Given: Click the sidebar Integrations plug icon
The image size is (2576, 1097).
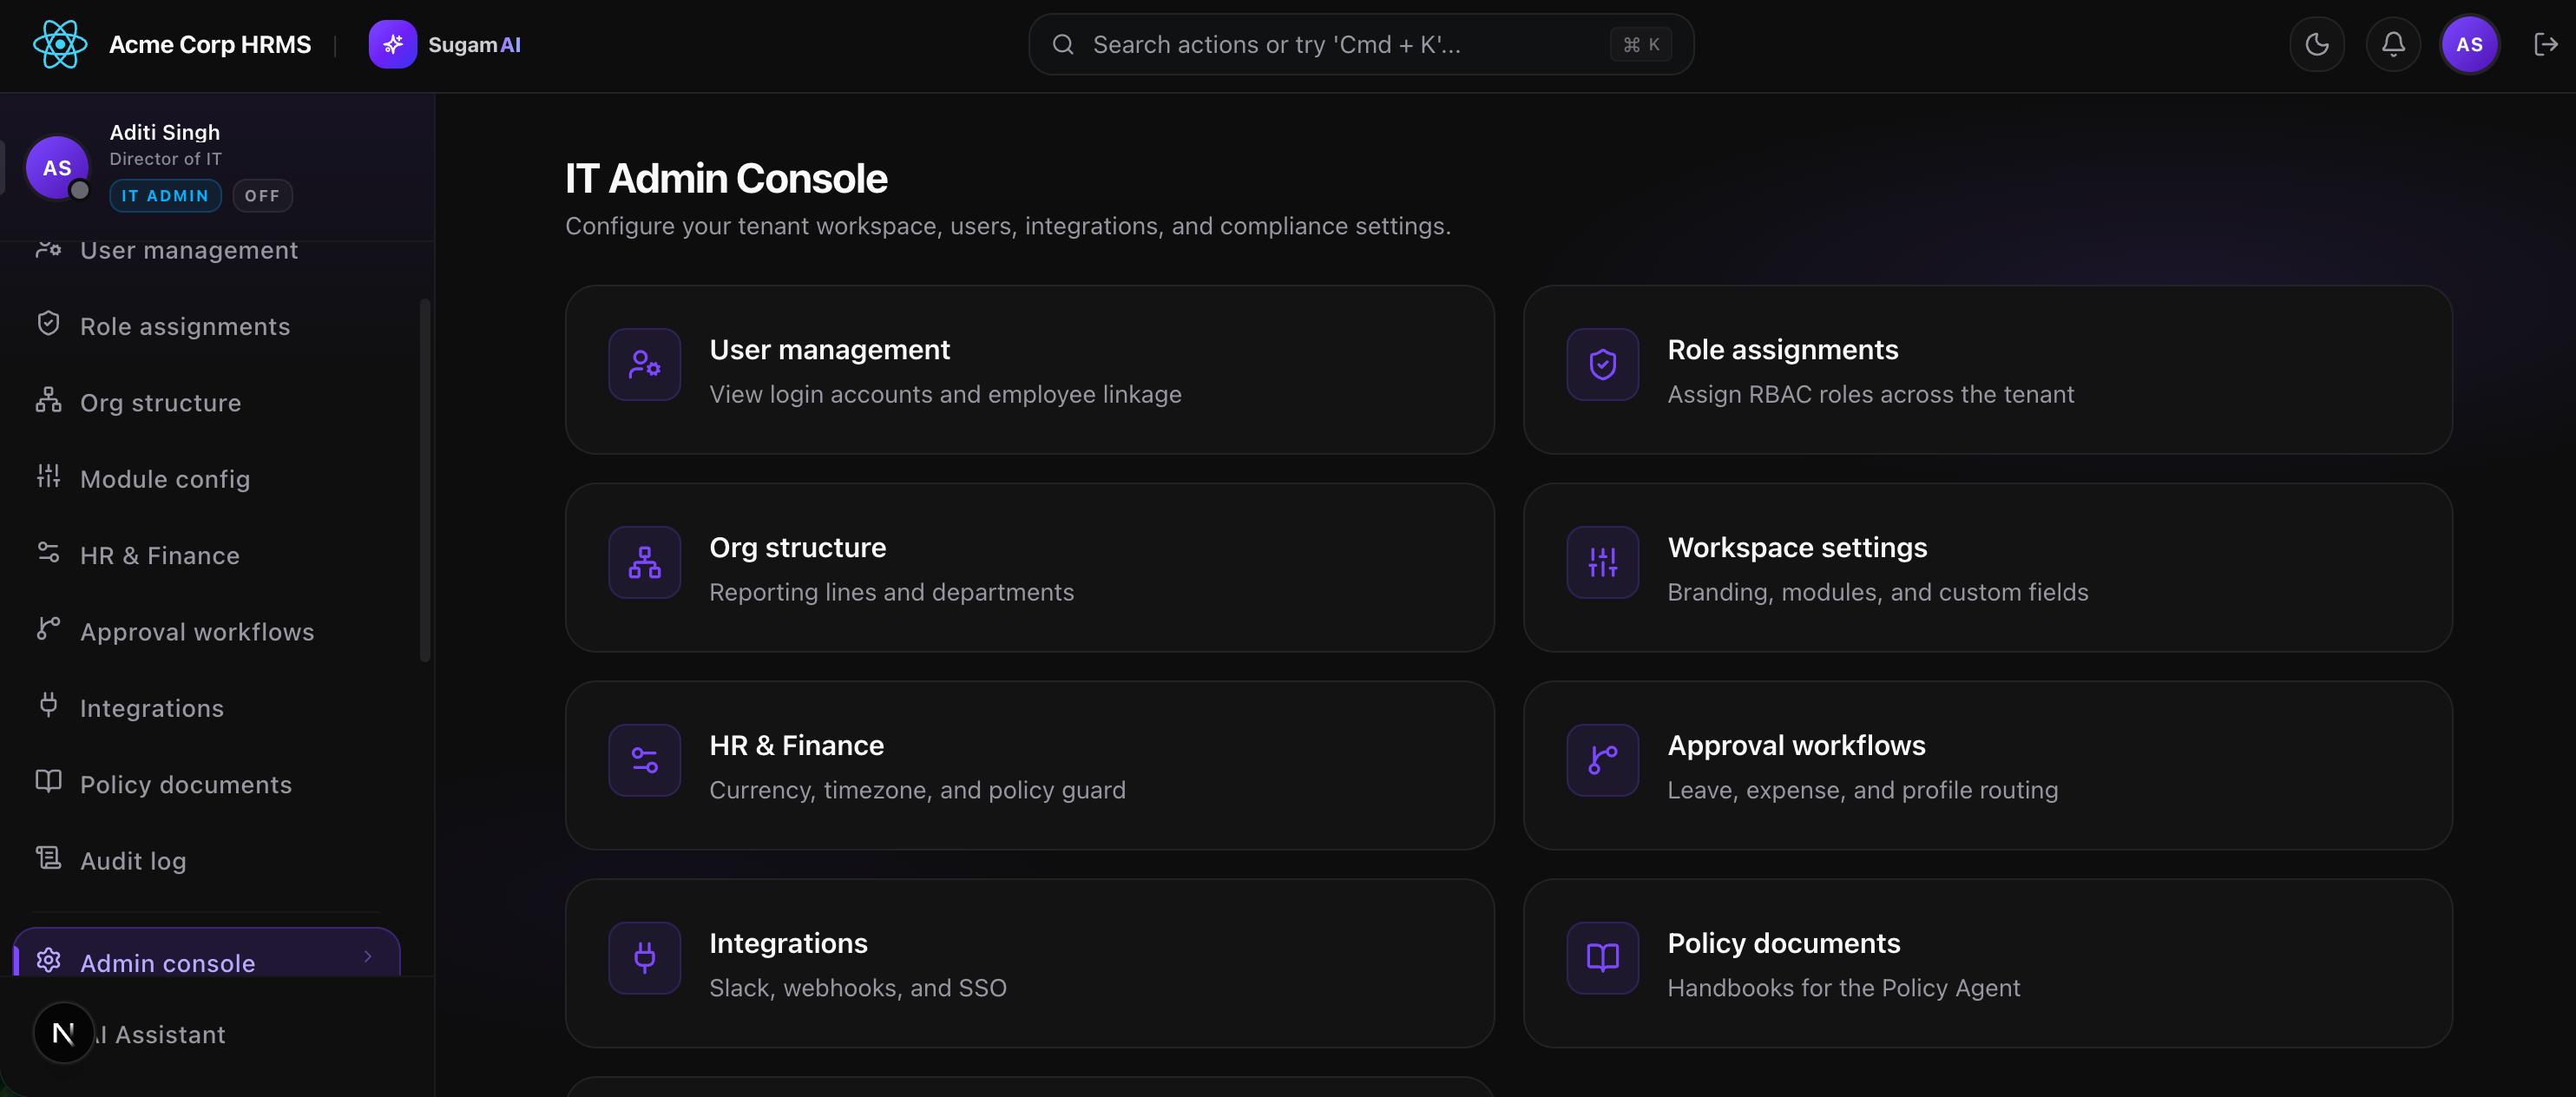Looking at the screenshot, I should tap(48, 705).
